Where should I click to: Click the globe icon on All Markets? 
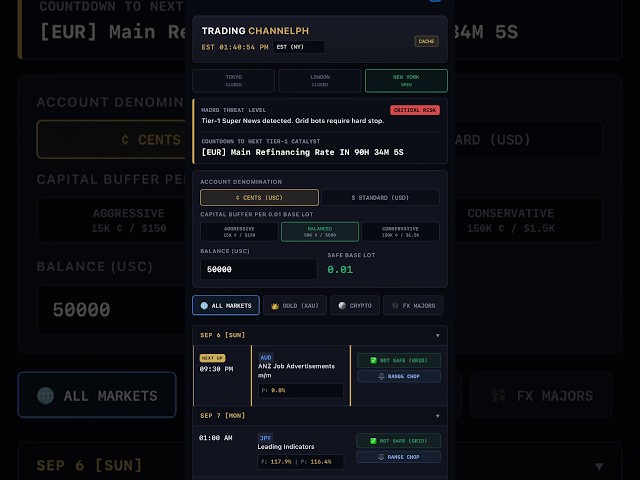(204, 305)
